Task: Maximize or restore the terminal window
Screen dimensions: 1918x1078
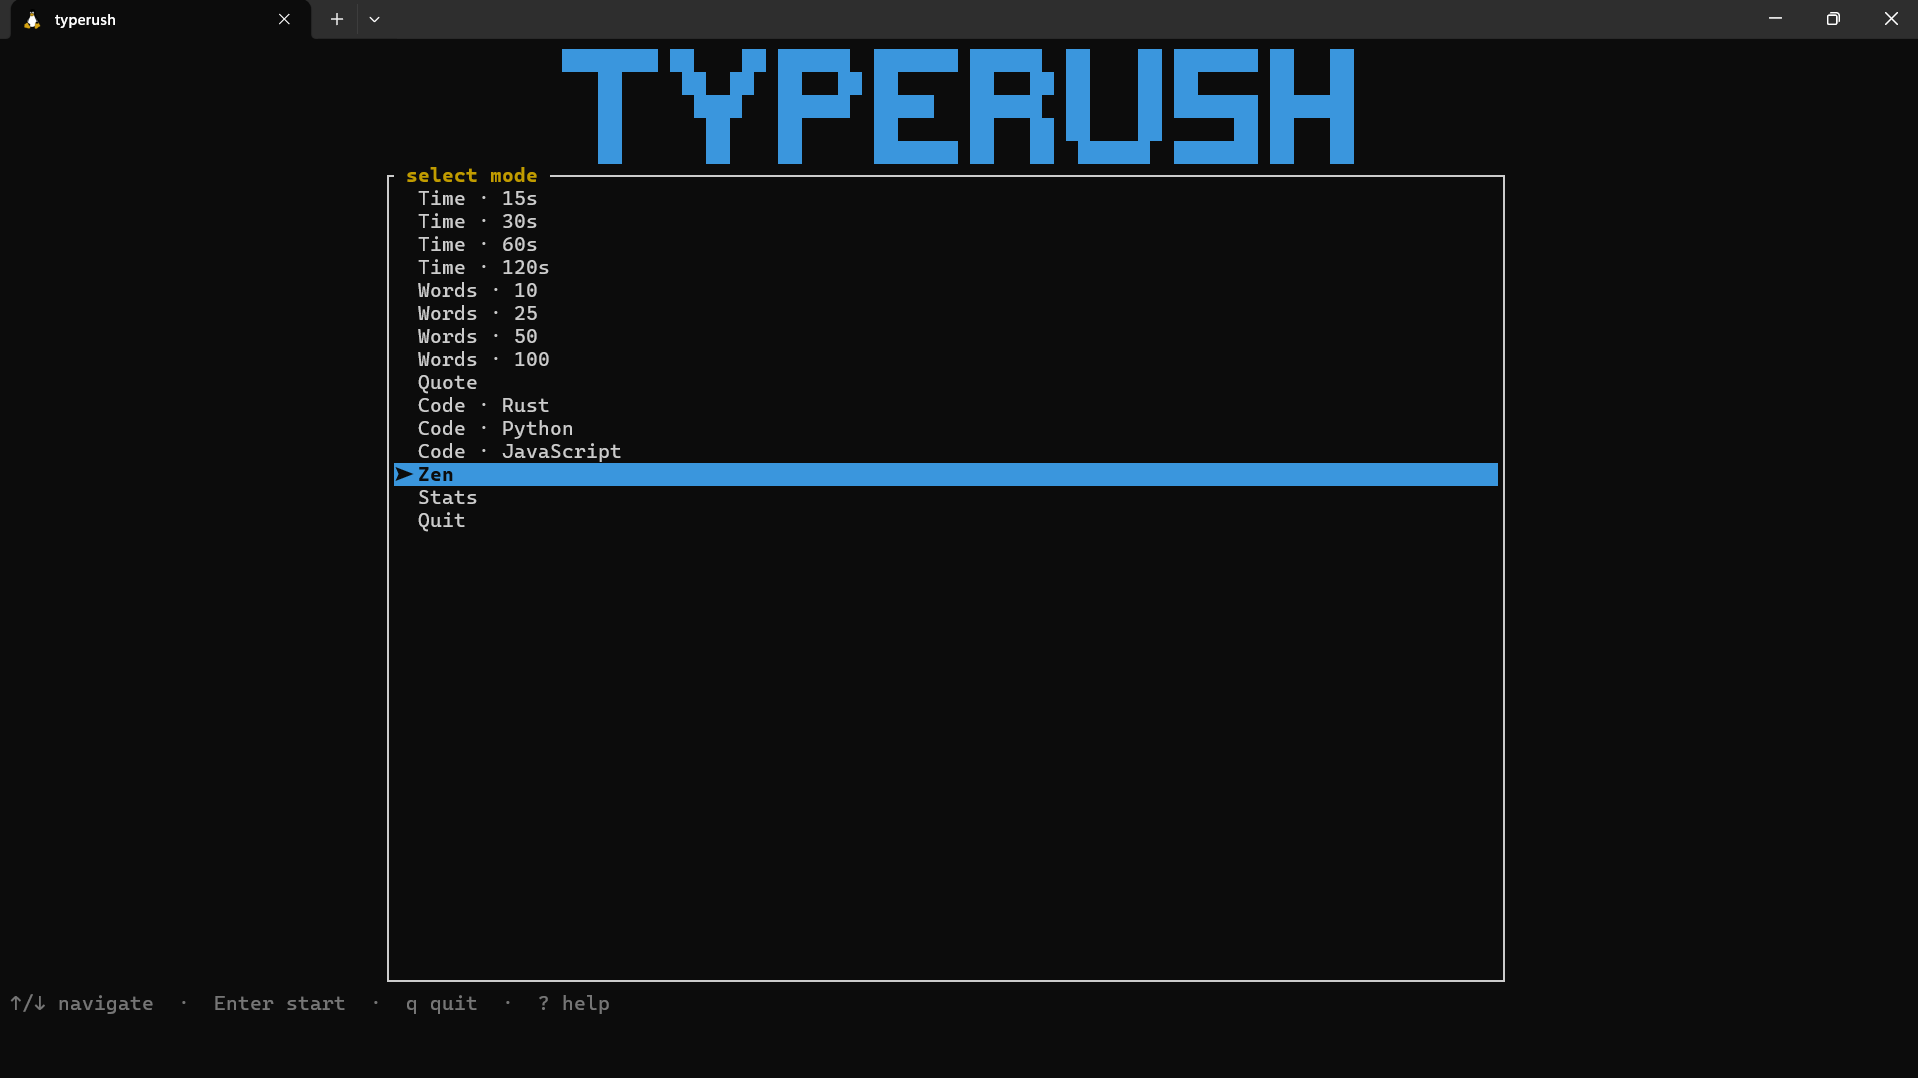Action: pyautogui.click(x=1833, y=19)
